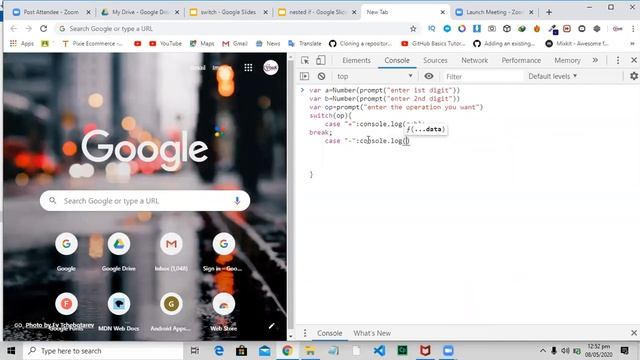The height and width of the screenshot is (360, 640).
Task: Open the Google Drive shortcut tile
Action: click(119, 251)
